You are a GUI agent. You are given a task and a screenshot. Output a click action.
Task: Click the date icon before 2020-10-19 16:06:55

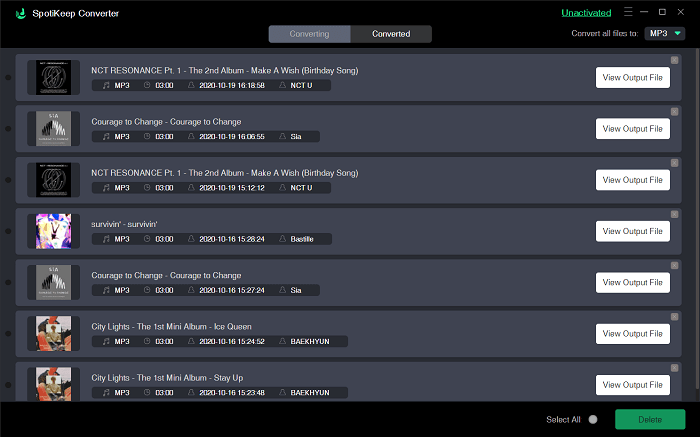[x=191, y=136]
